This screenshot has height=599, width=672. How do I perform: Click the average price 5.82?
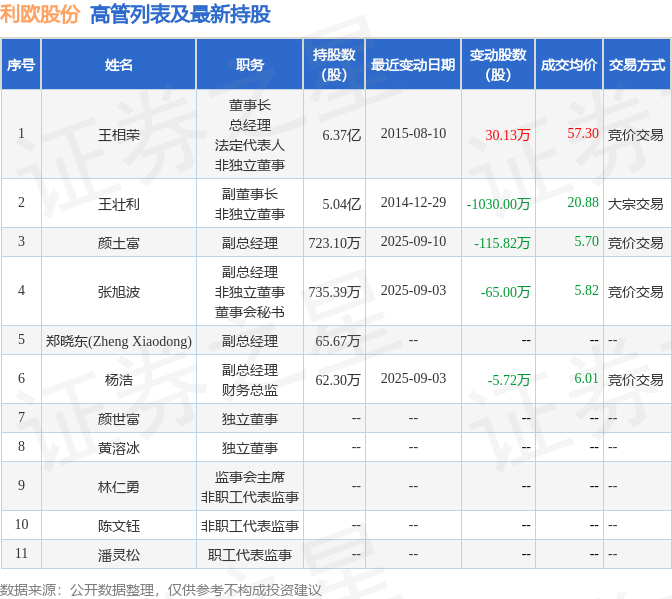pyautogui.click(x=586, y=290)
